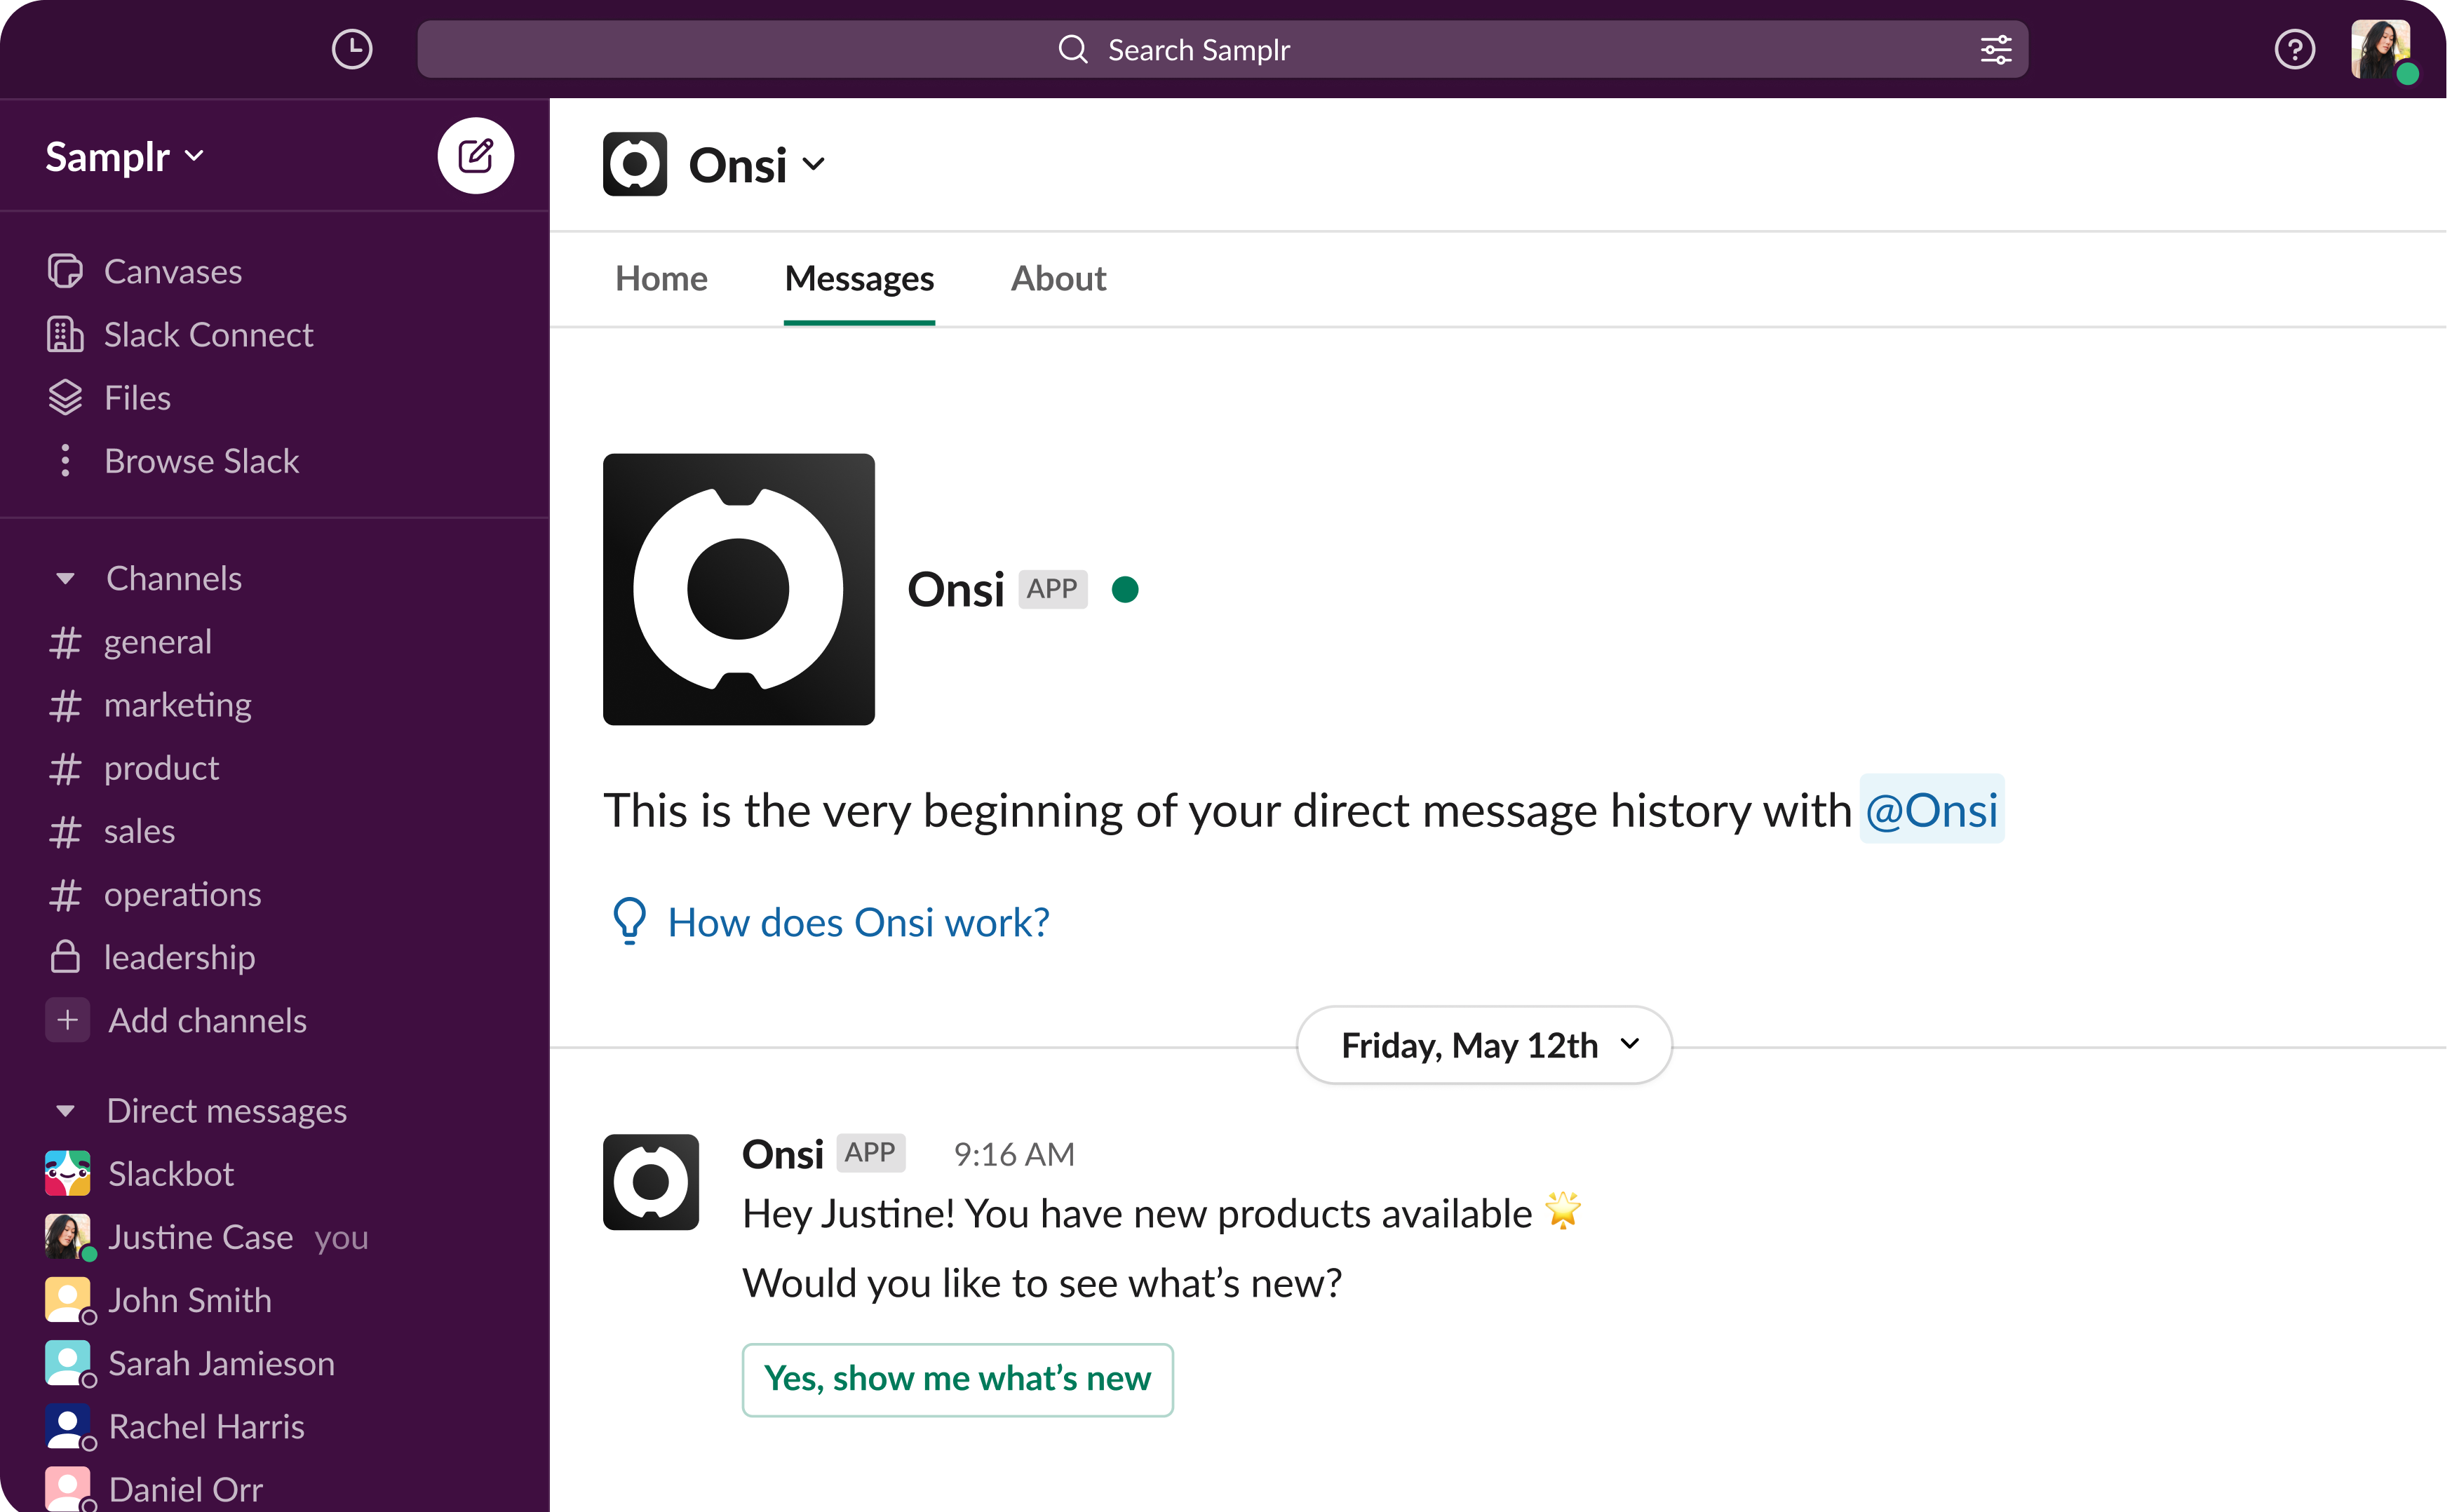This screenshot has height=1512, width=2452.
Task: Select the Messages tab
Action: 859,278
